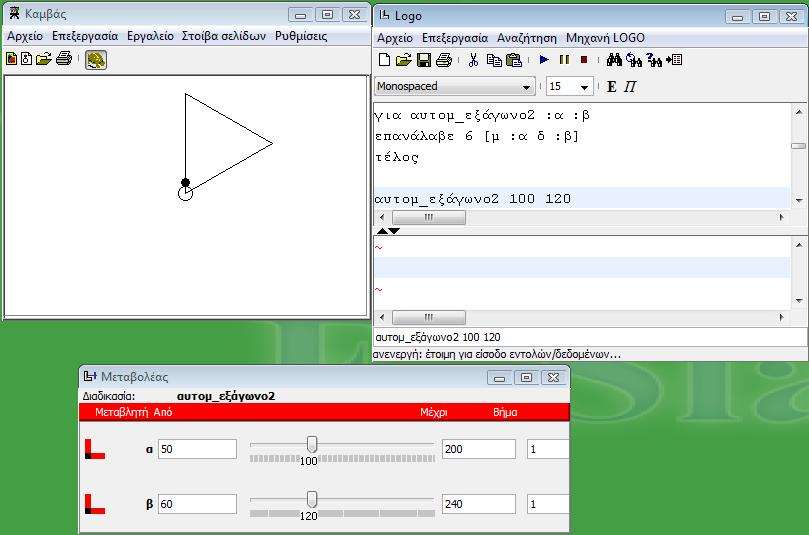
Task: Click the β 'Μέχρι' field containing 240
Action: [x=479, y=504]
